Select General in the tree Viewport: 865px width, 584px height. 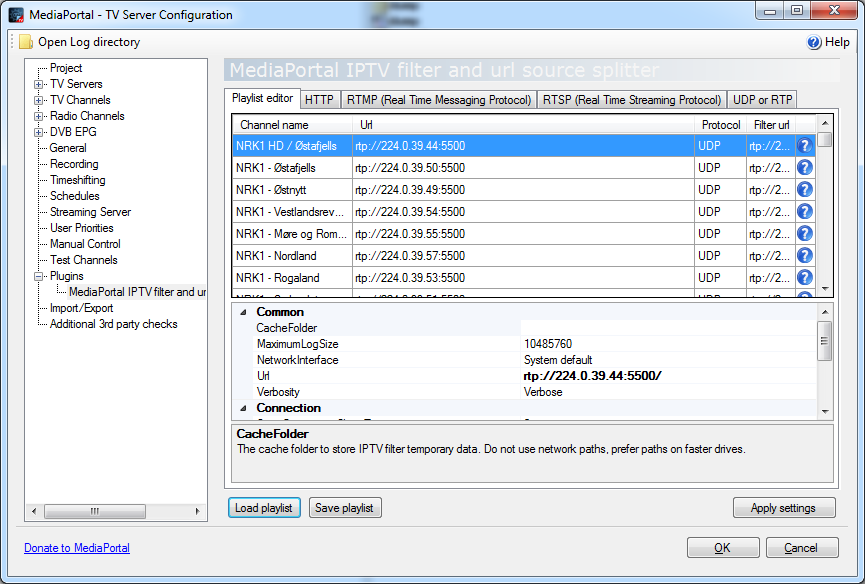68,148
